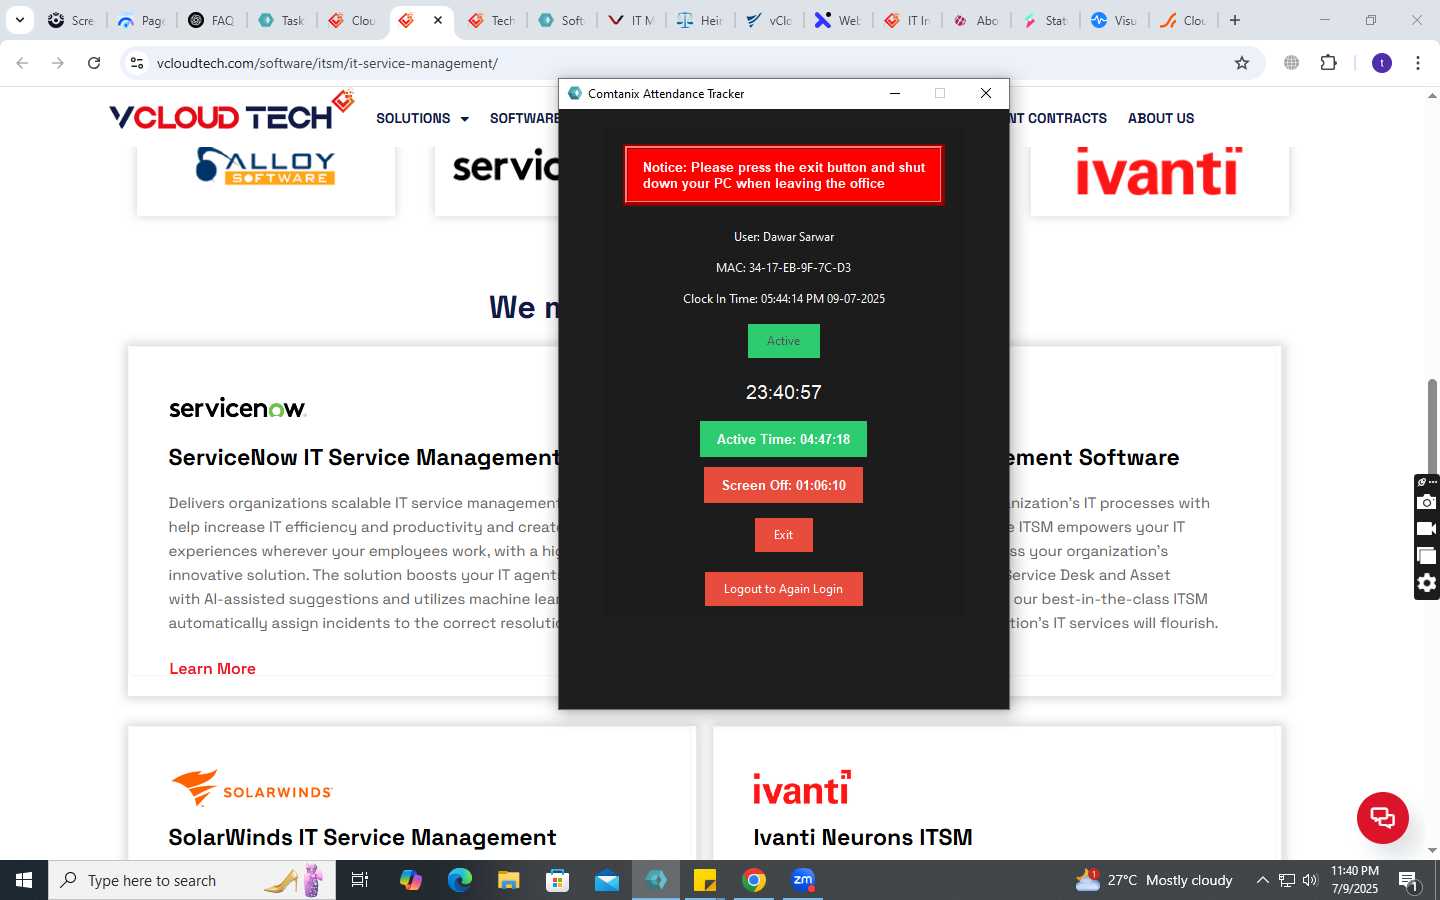View site information icon in address bar
The height and width of the screenshot is (900, 1440).
pos(137,63)
